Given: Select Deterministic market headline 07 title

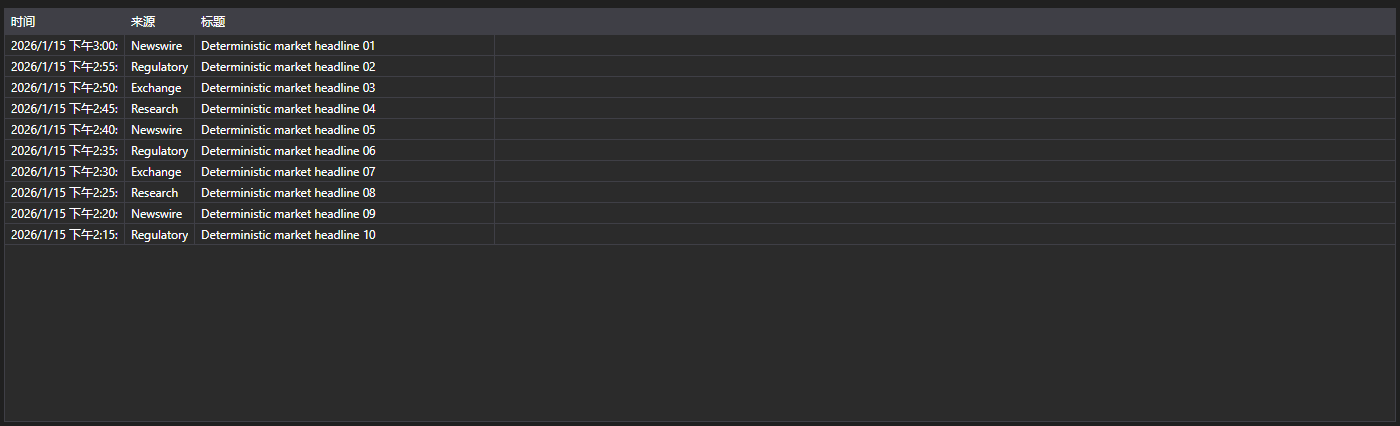Looking at the screenshot, I should 288,172.
